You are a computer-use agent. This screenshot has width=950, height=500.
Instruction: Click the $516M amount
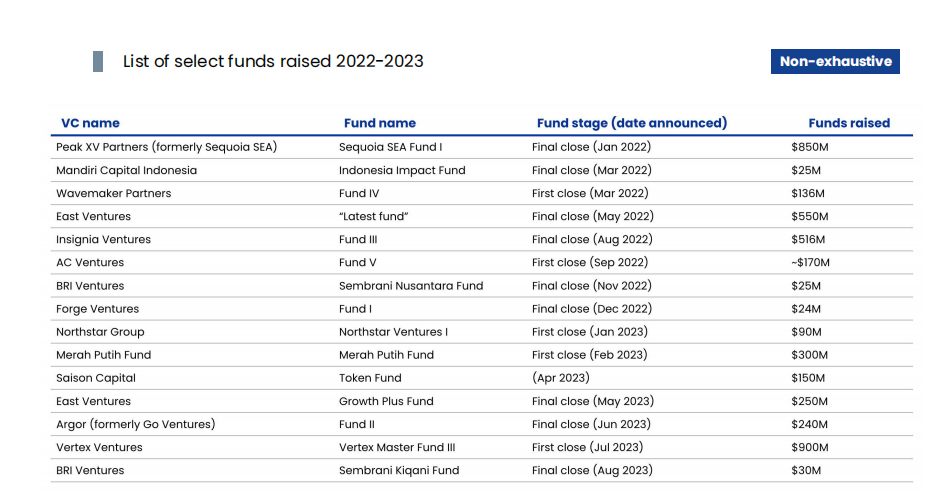coord(808,239)
